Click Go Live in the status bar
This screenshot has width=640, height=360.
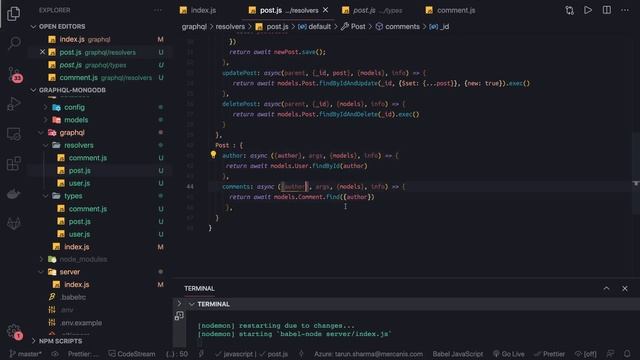(509, 354)
